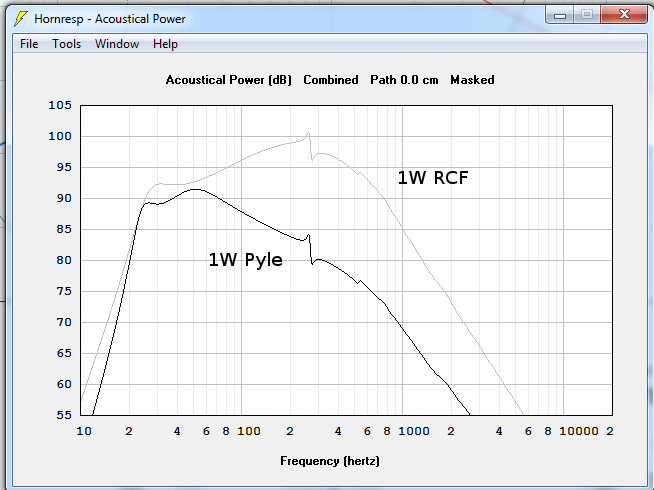Click the "Frequency (hertz)" axis label

point(330,461)
